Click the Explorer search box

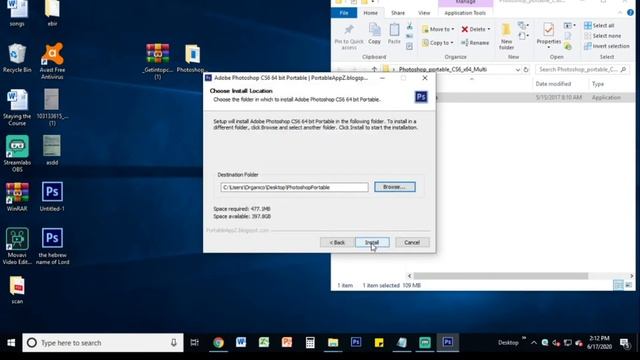point(582,69)
